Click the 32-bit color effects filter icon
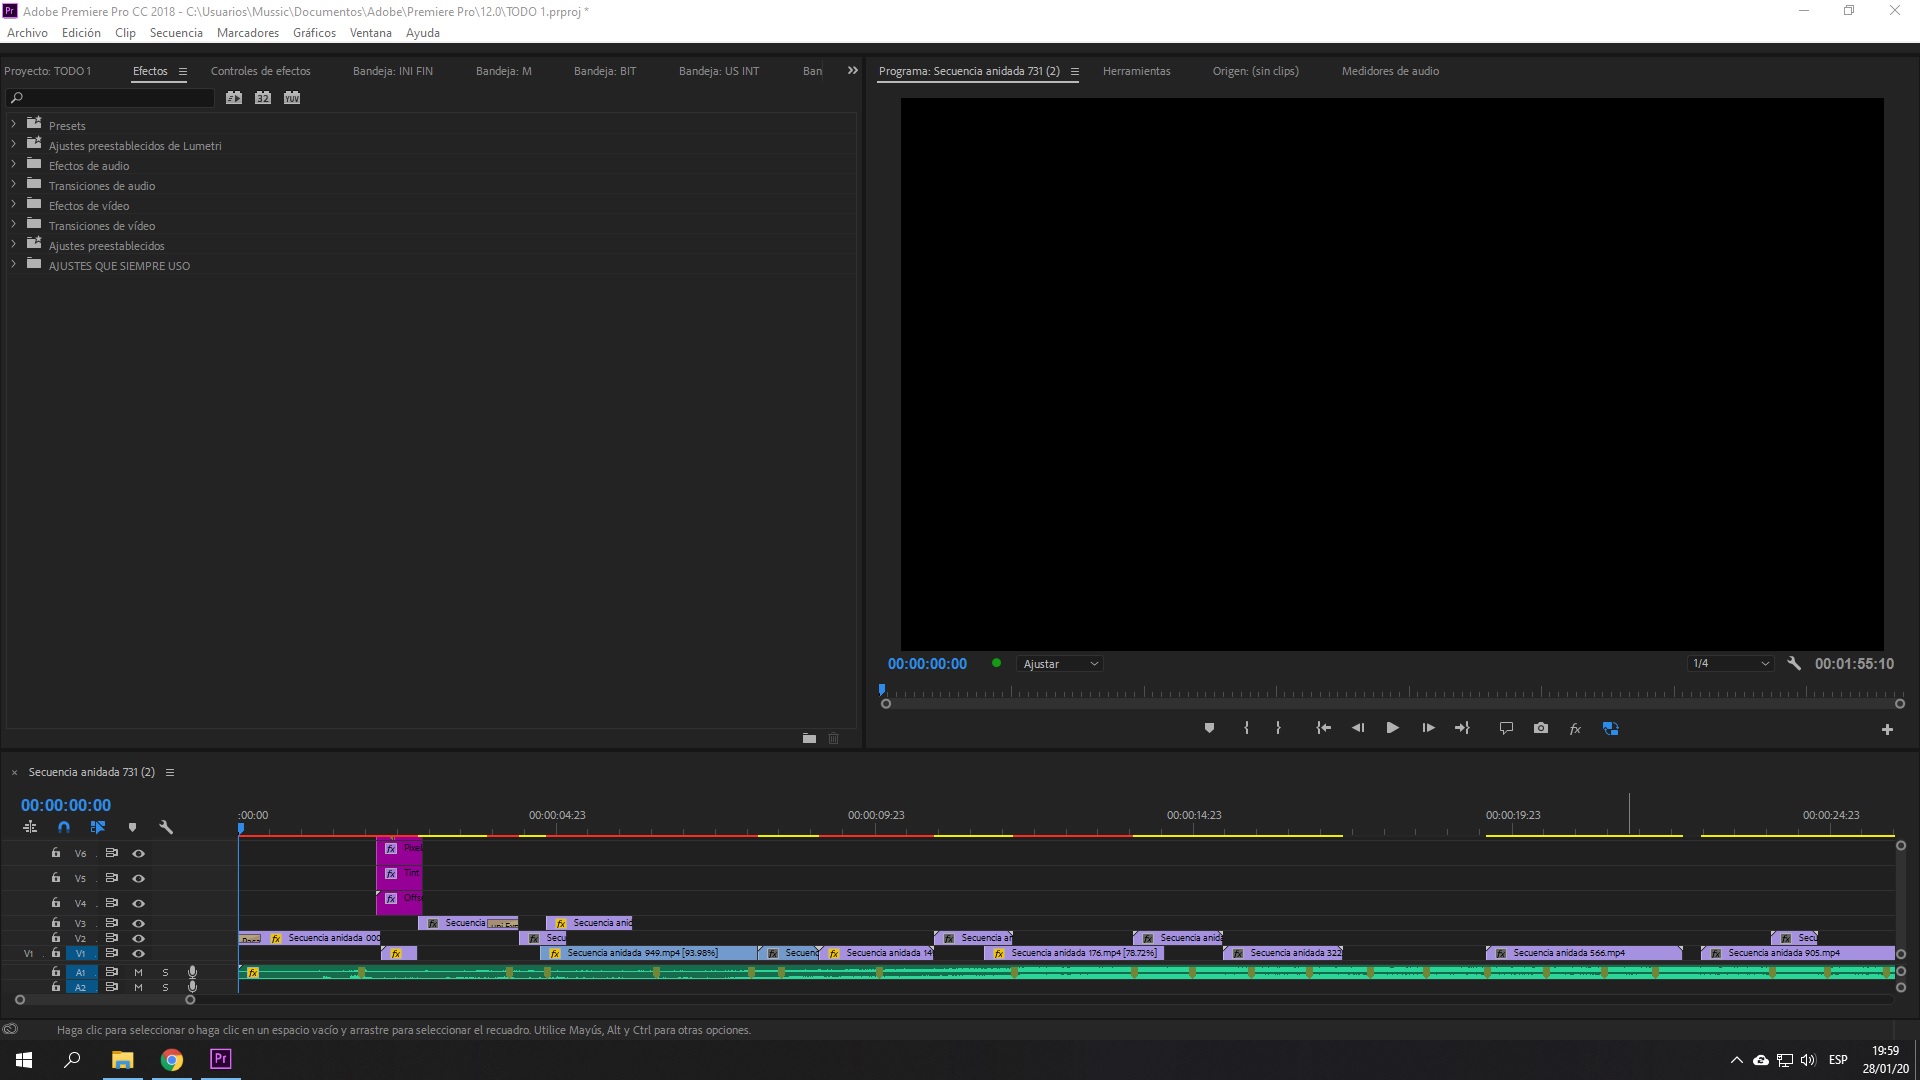1920x1080 pixels. click(x=262, y=98)
